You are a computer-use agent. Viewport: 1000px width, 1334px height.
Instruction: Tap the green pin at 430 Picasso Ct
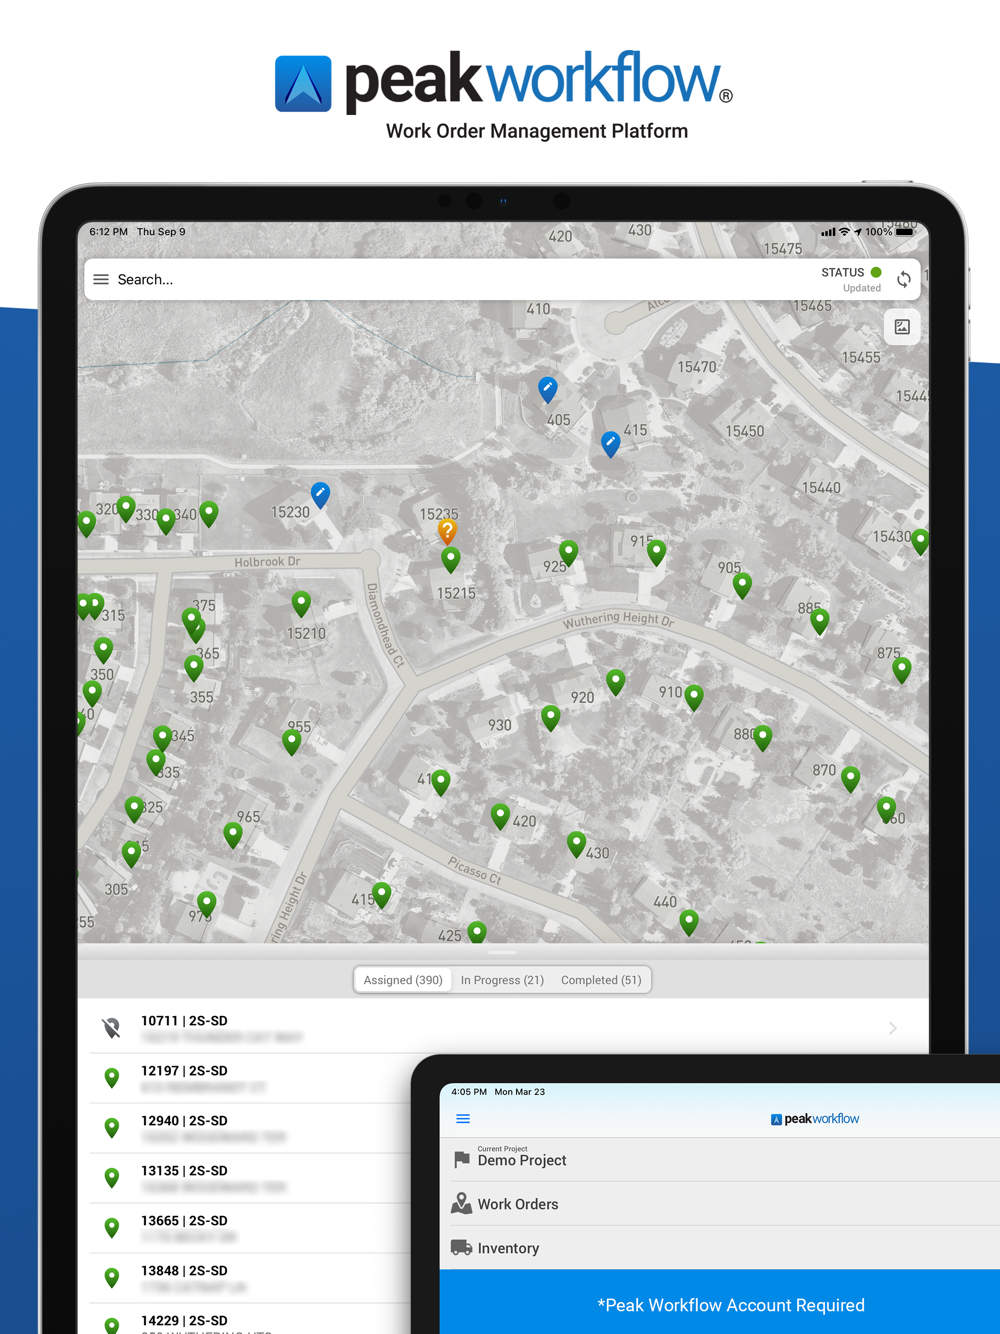point(576,844)
